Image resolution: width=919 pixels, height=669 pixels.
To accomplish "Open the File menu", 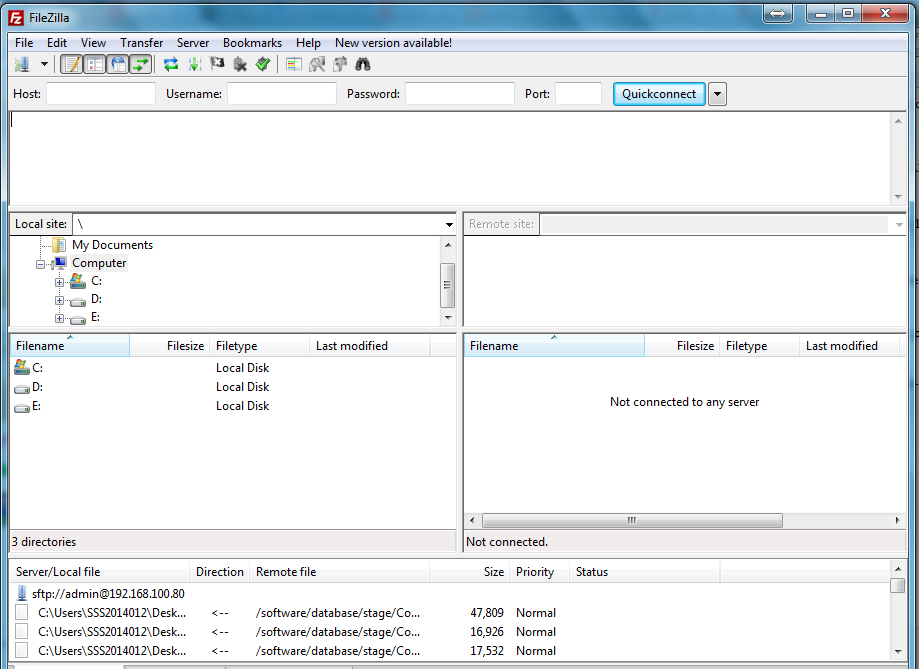I will pos(24,43).
